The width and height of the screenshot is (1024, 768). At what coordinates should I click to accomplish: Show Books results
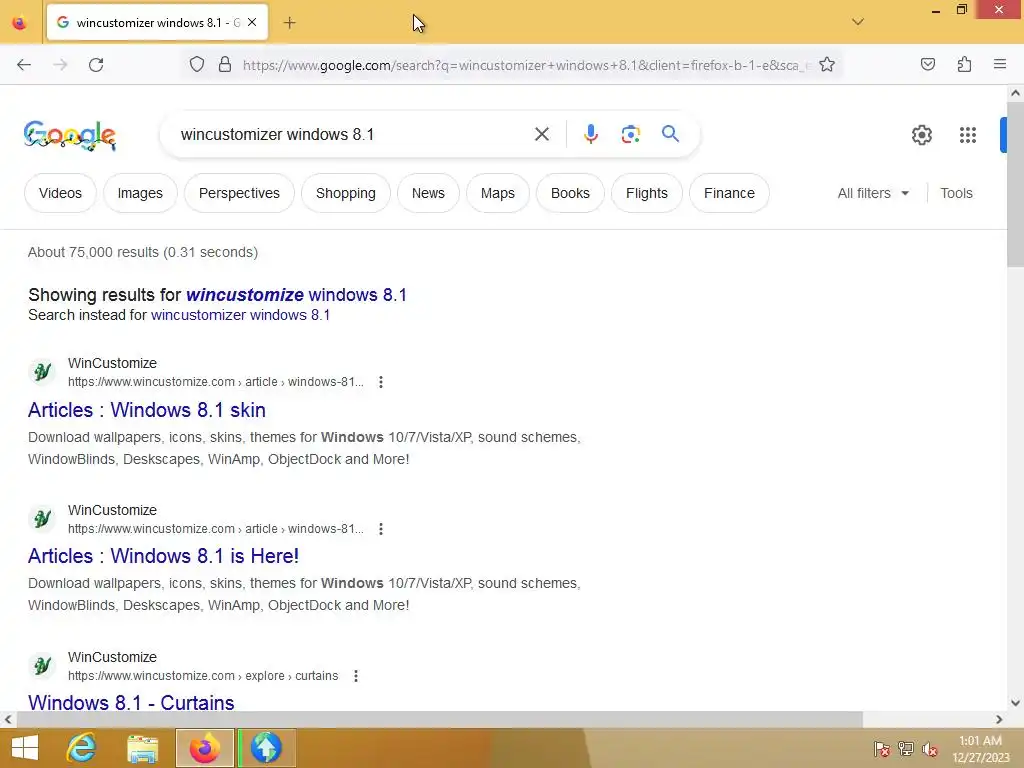[570, 193]
